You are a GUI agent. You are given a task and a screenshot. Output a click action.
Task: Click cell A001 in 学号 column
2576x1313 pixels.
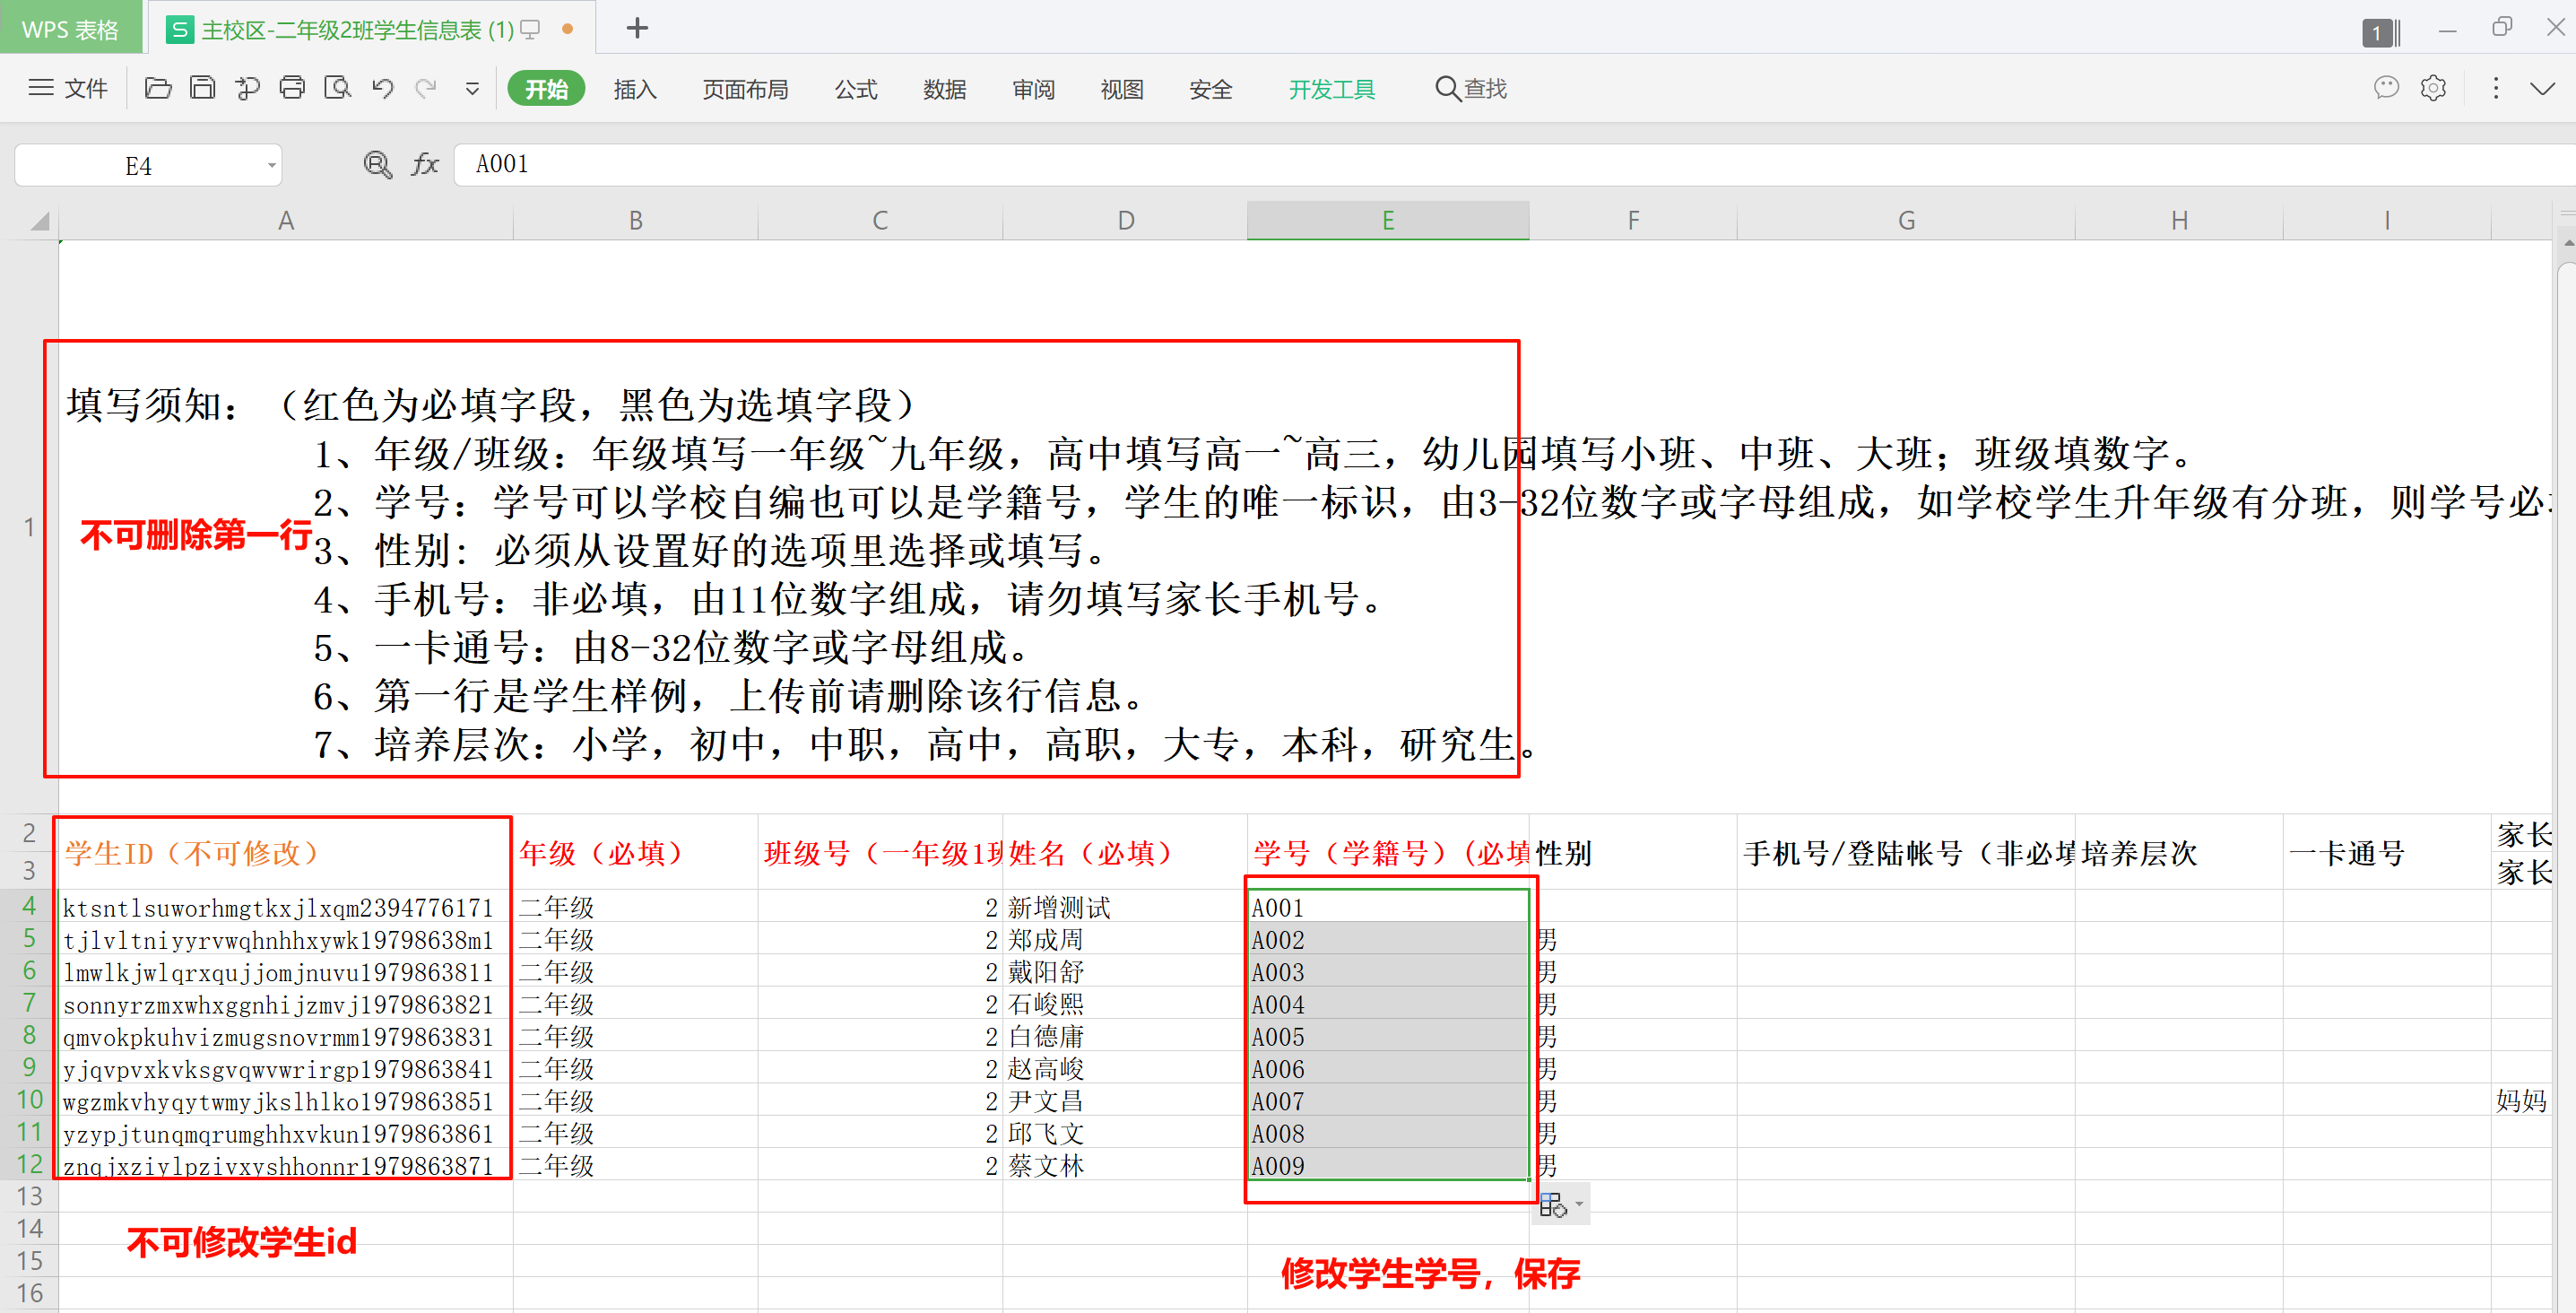tap(1388, 908)
